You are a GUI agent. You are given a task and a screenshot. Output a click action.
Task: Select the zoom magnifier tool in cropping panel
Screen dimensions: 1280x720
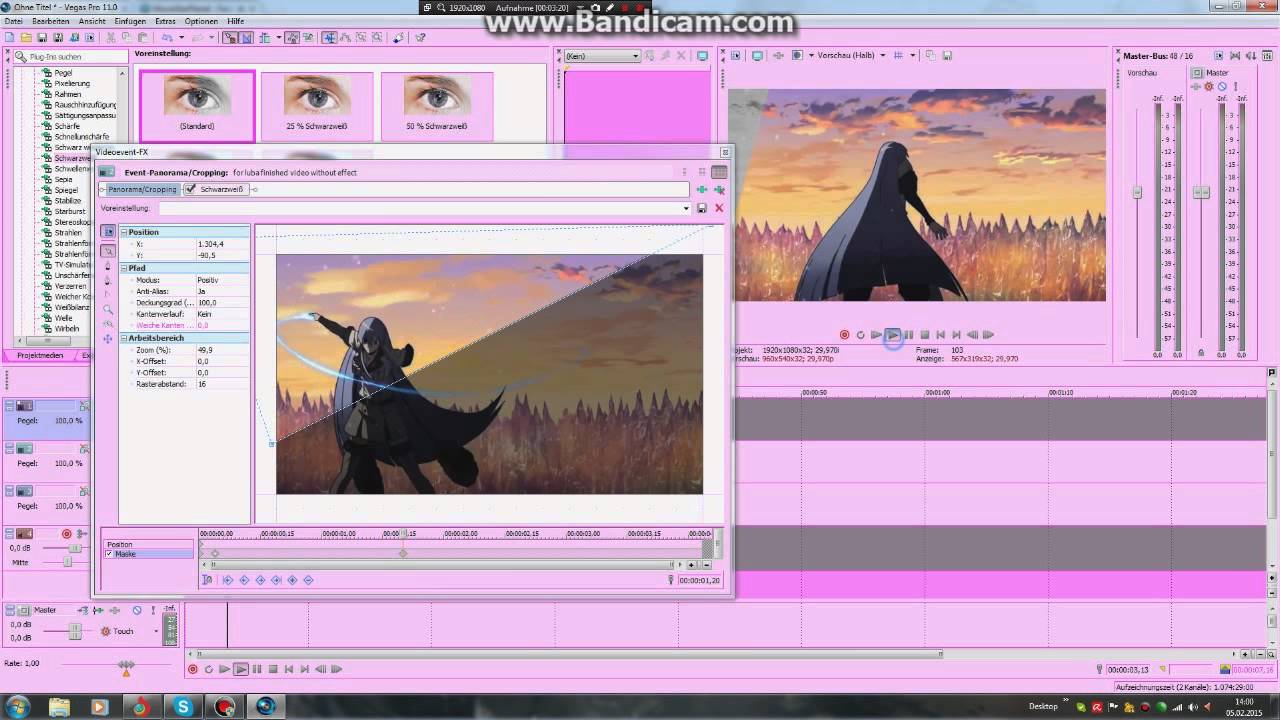pos(108,309)
